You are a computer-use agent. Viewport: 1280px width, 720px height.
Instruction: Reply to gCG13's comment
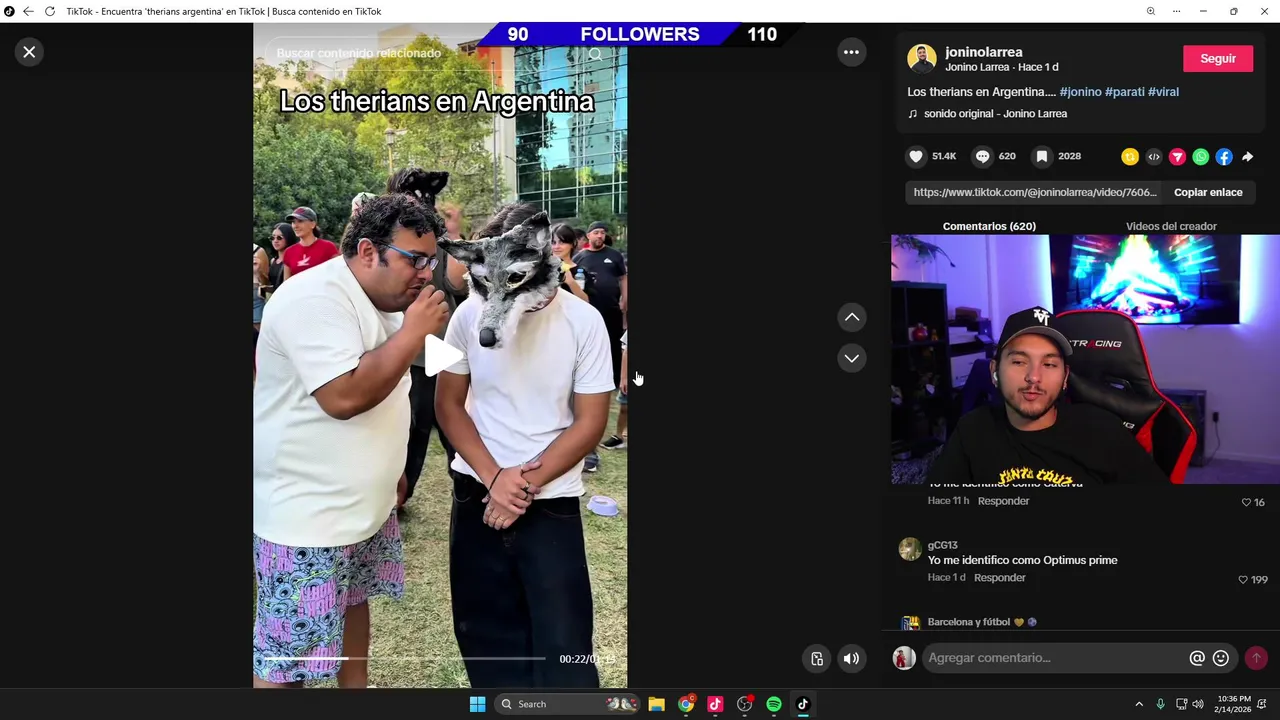pos(999,578)
